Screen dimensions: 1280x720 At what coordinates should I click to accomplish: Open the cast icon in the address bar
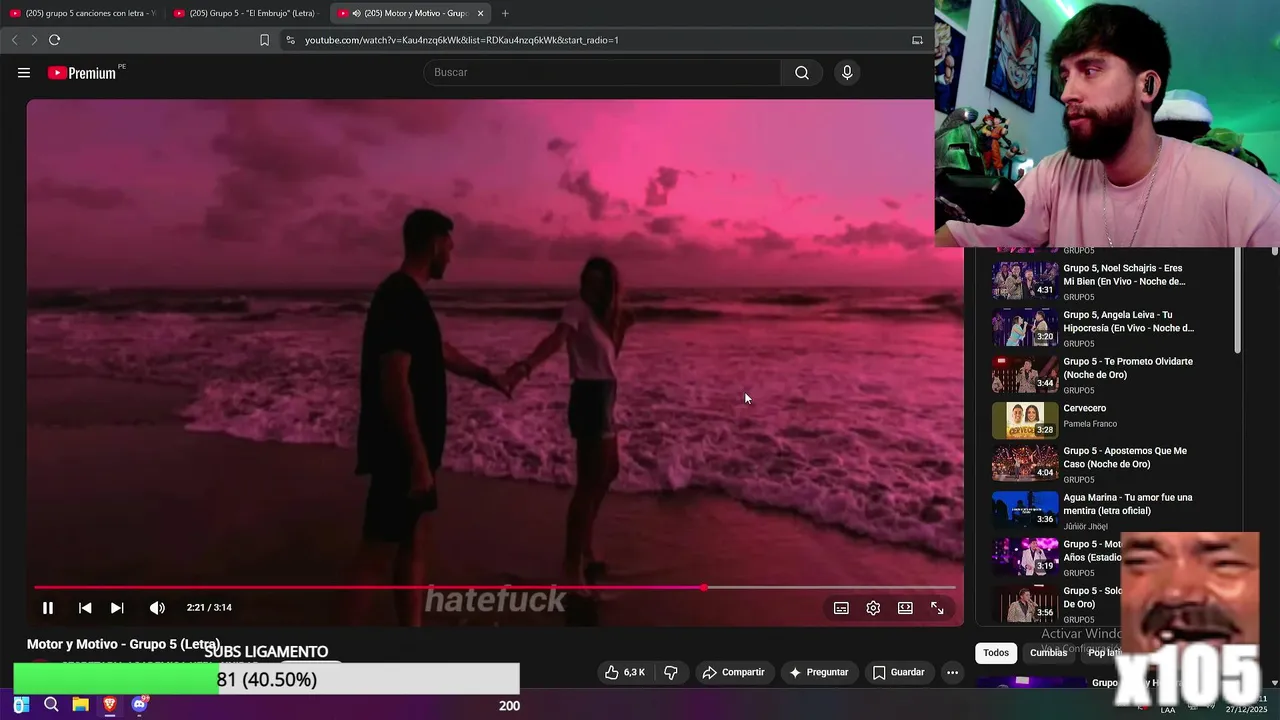(x=917, y=40)
